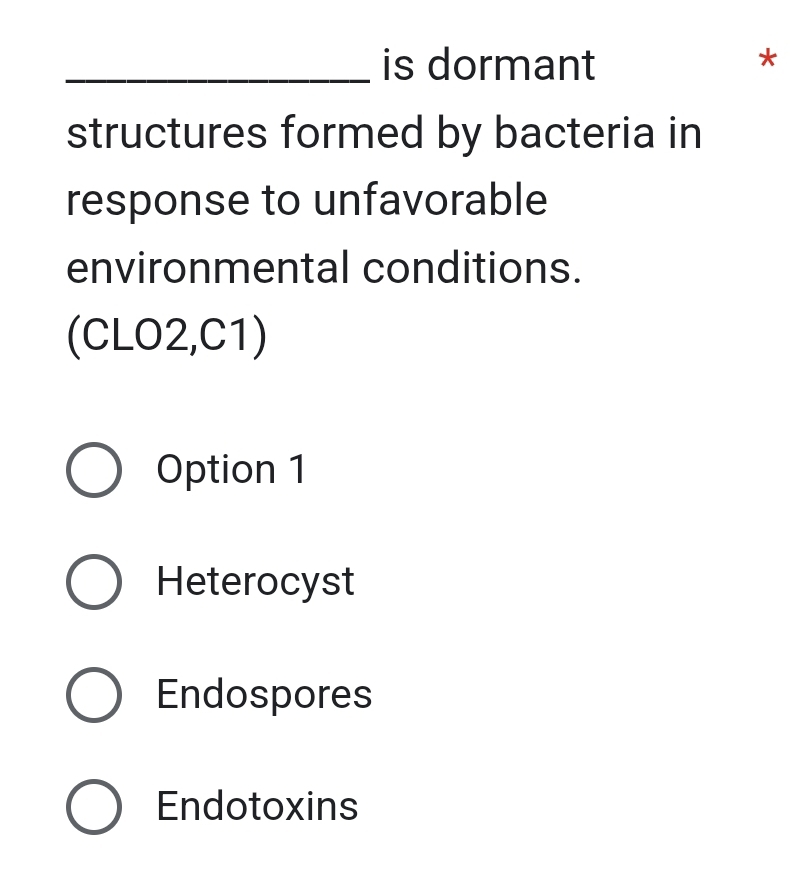Image resolution: width=790 pixels, height=892 pixels.
Task: Pick the Endospores radio button
Action: pos(95,695)
